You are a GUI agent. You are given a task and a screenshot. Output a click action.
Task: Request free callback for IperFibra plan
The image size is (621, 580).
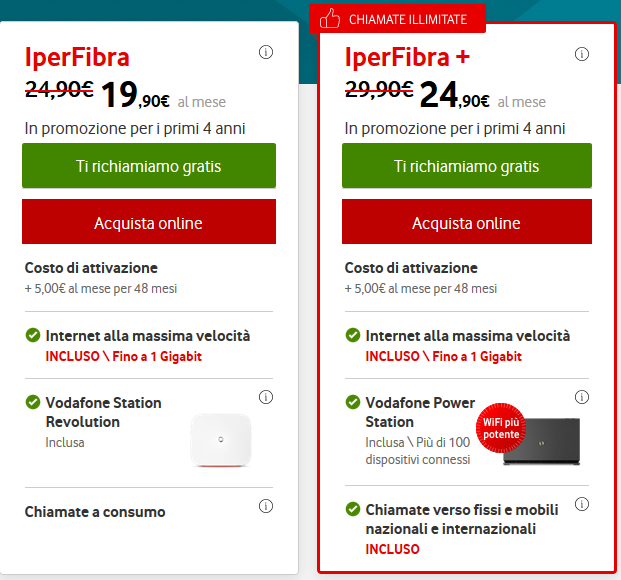coord(148,166)
